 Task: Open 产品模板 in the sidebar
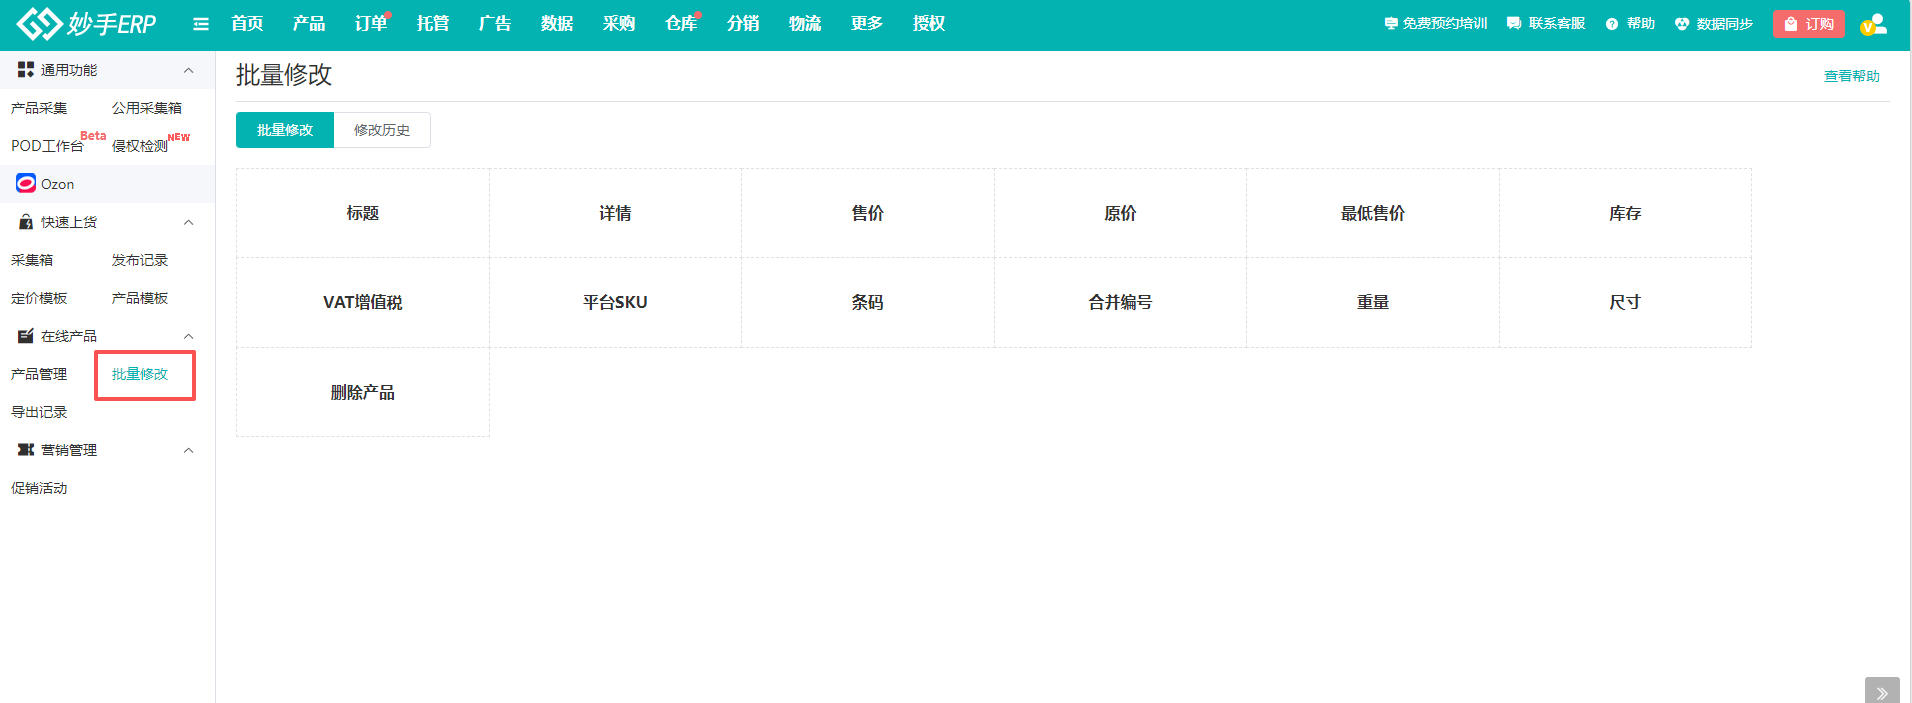coord(140,298)
